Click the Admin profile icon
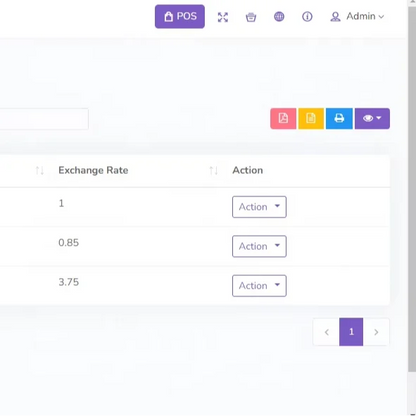Screen dimensions: 416x416 [x=335, y=17]
